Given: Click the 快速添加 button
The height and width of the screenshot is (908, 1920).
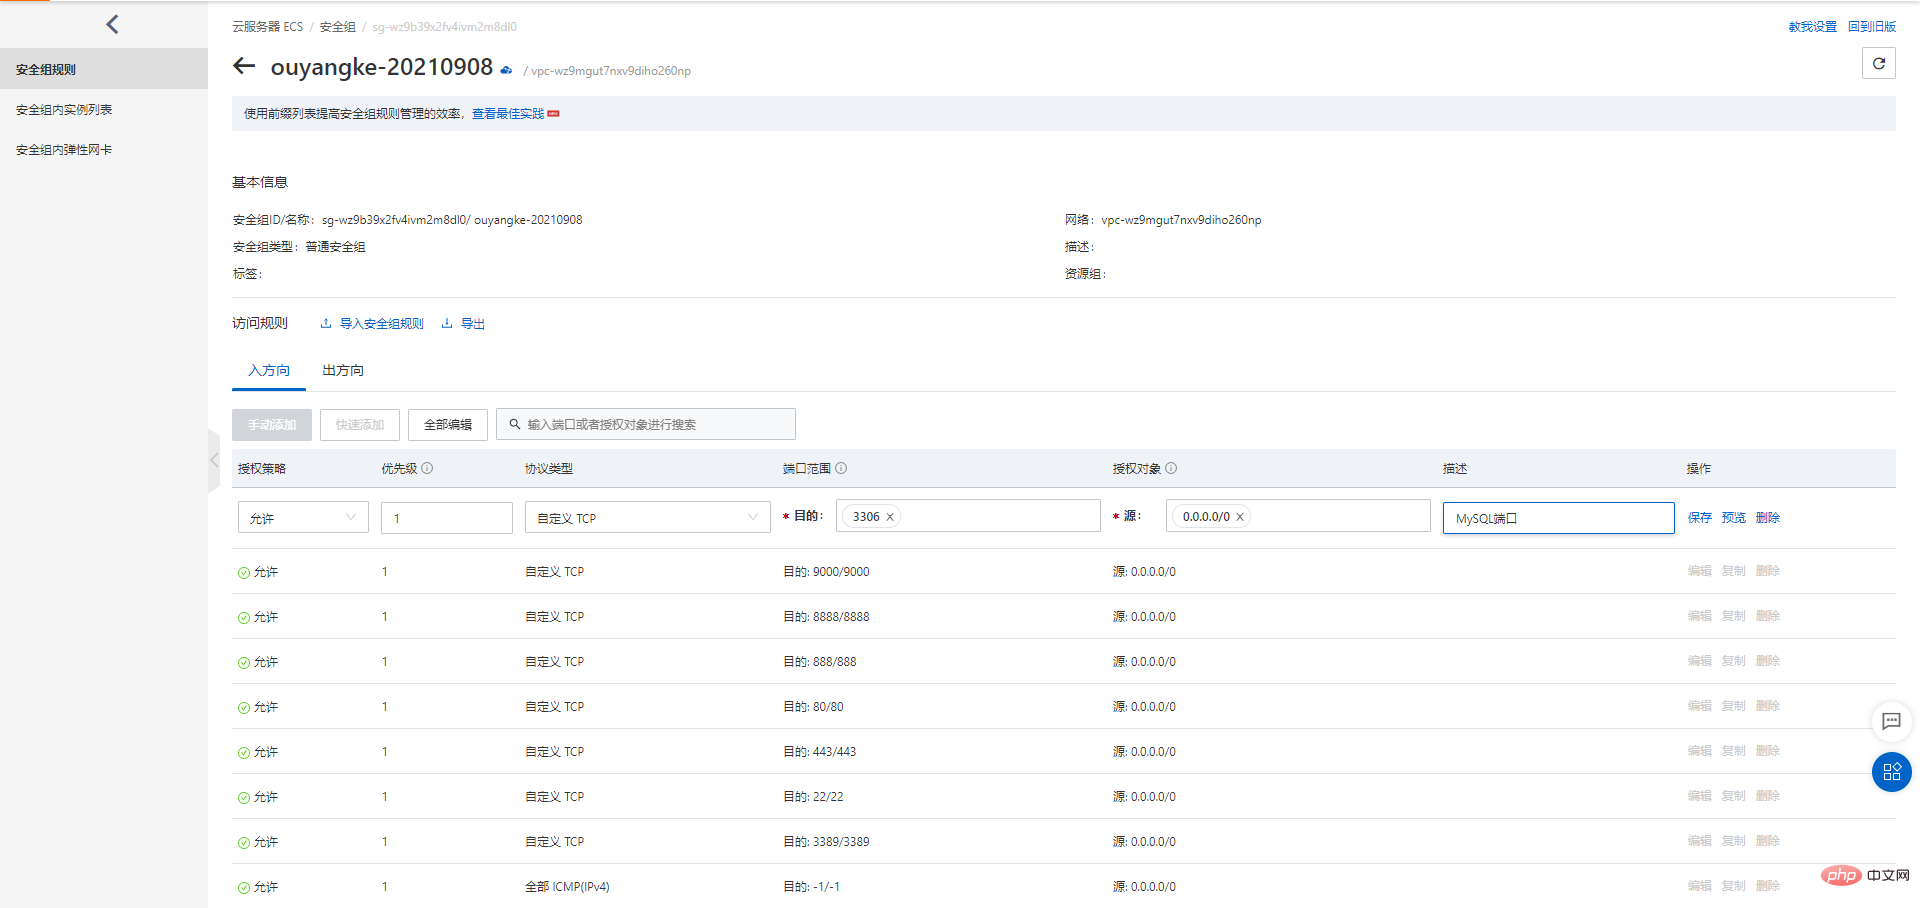Looking at the screenshot, I should [x=360, y=425].
